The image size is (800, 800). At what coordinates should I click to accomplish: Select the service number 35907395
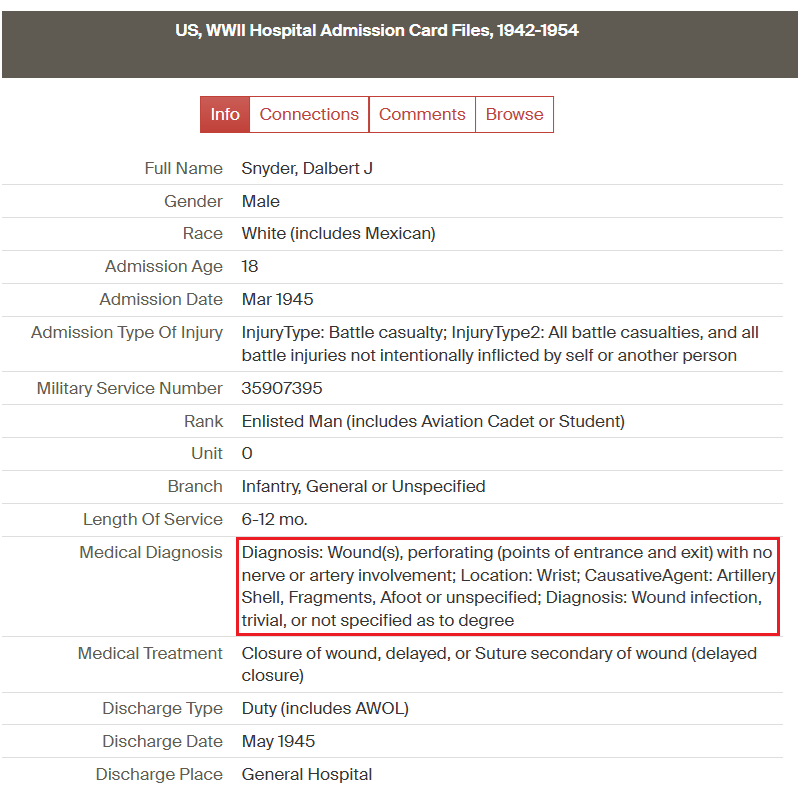coord(282,388)
